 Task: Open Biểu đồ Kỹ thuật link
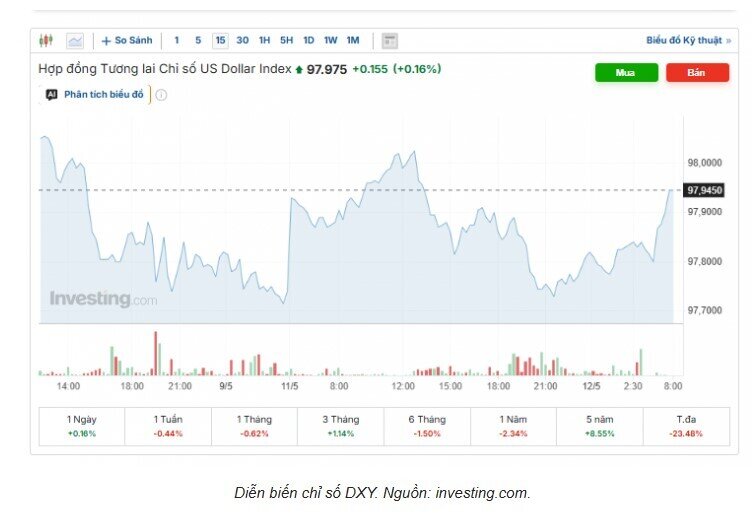689,40
